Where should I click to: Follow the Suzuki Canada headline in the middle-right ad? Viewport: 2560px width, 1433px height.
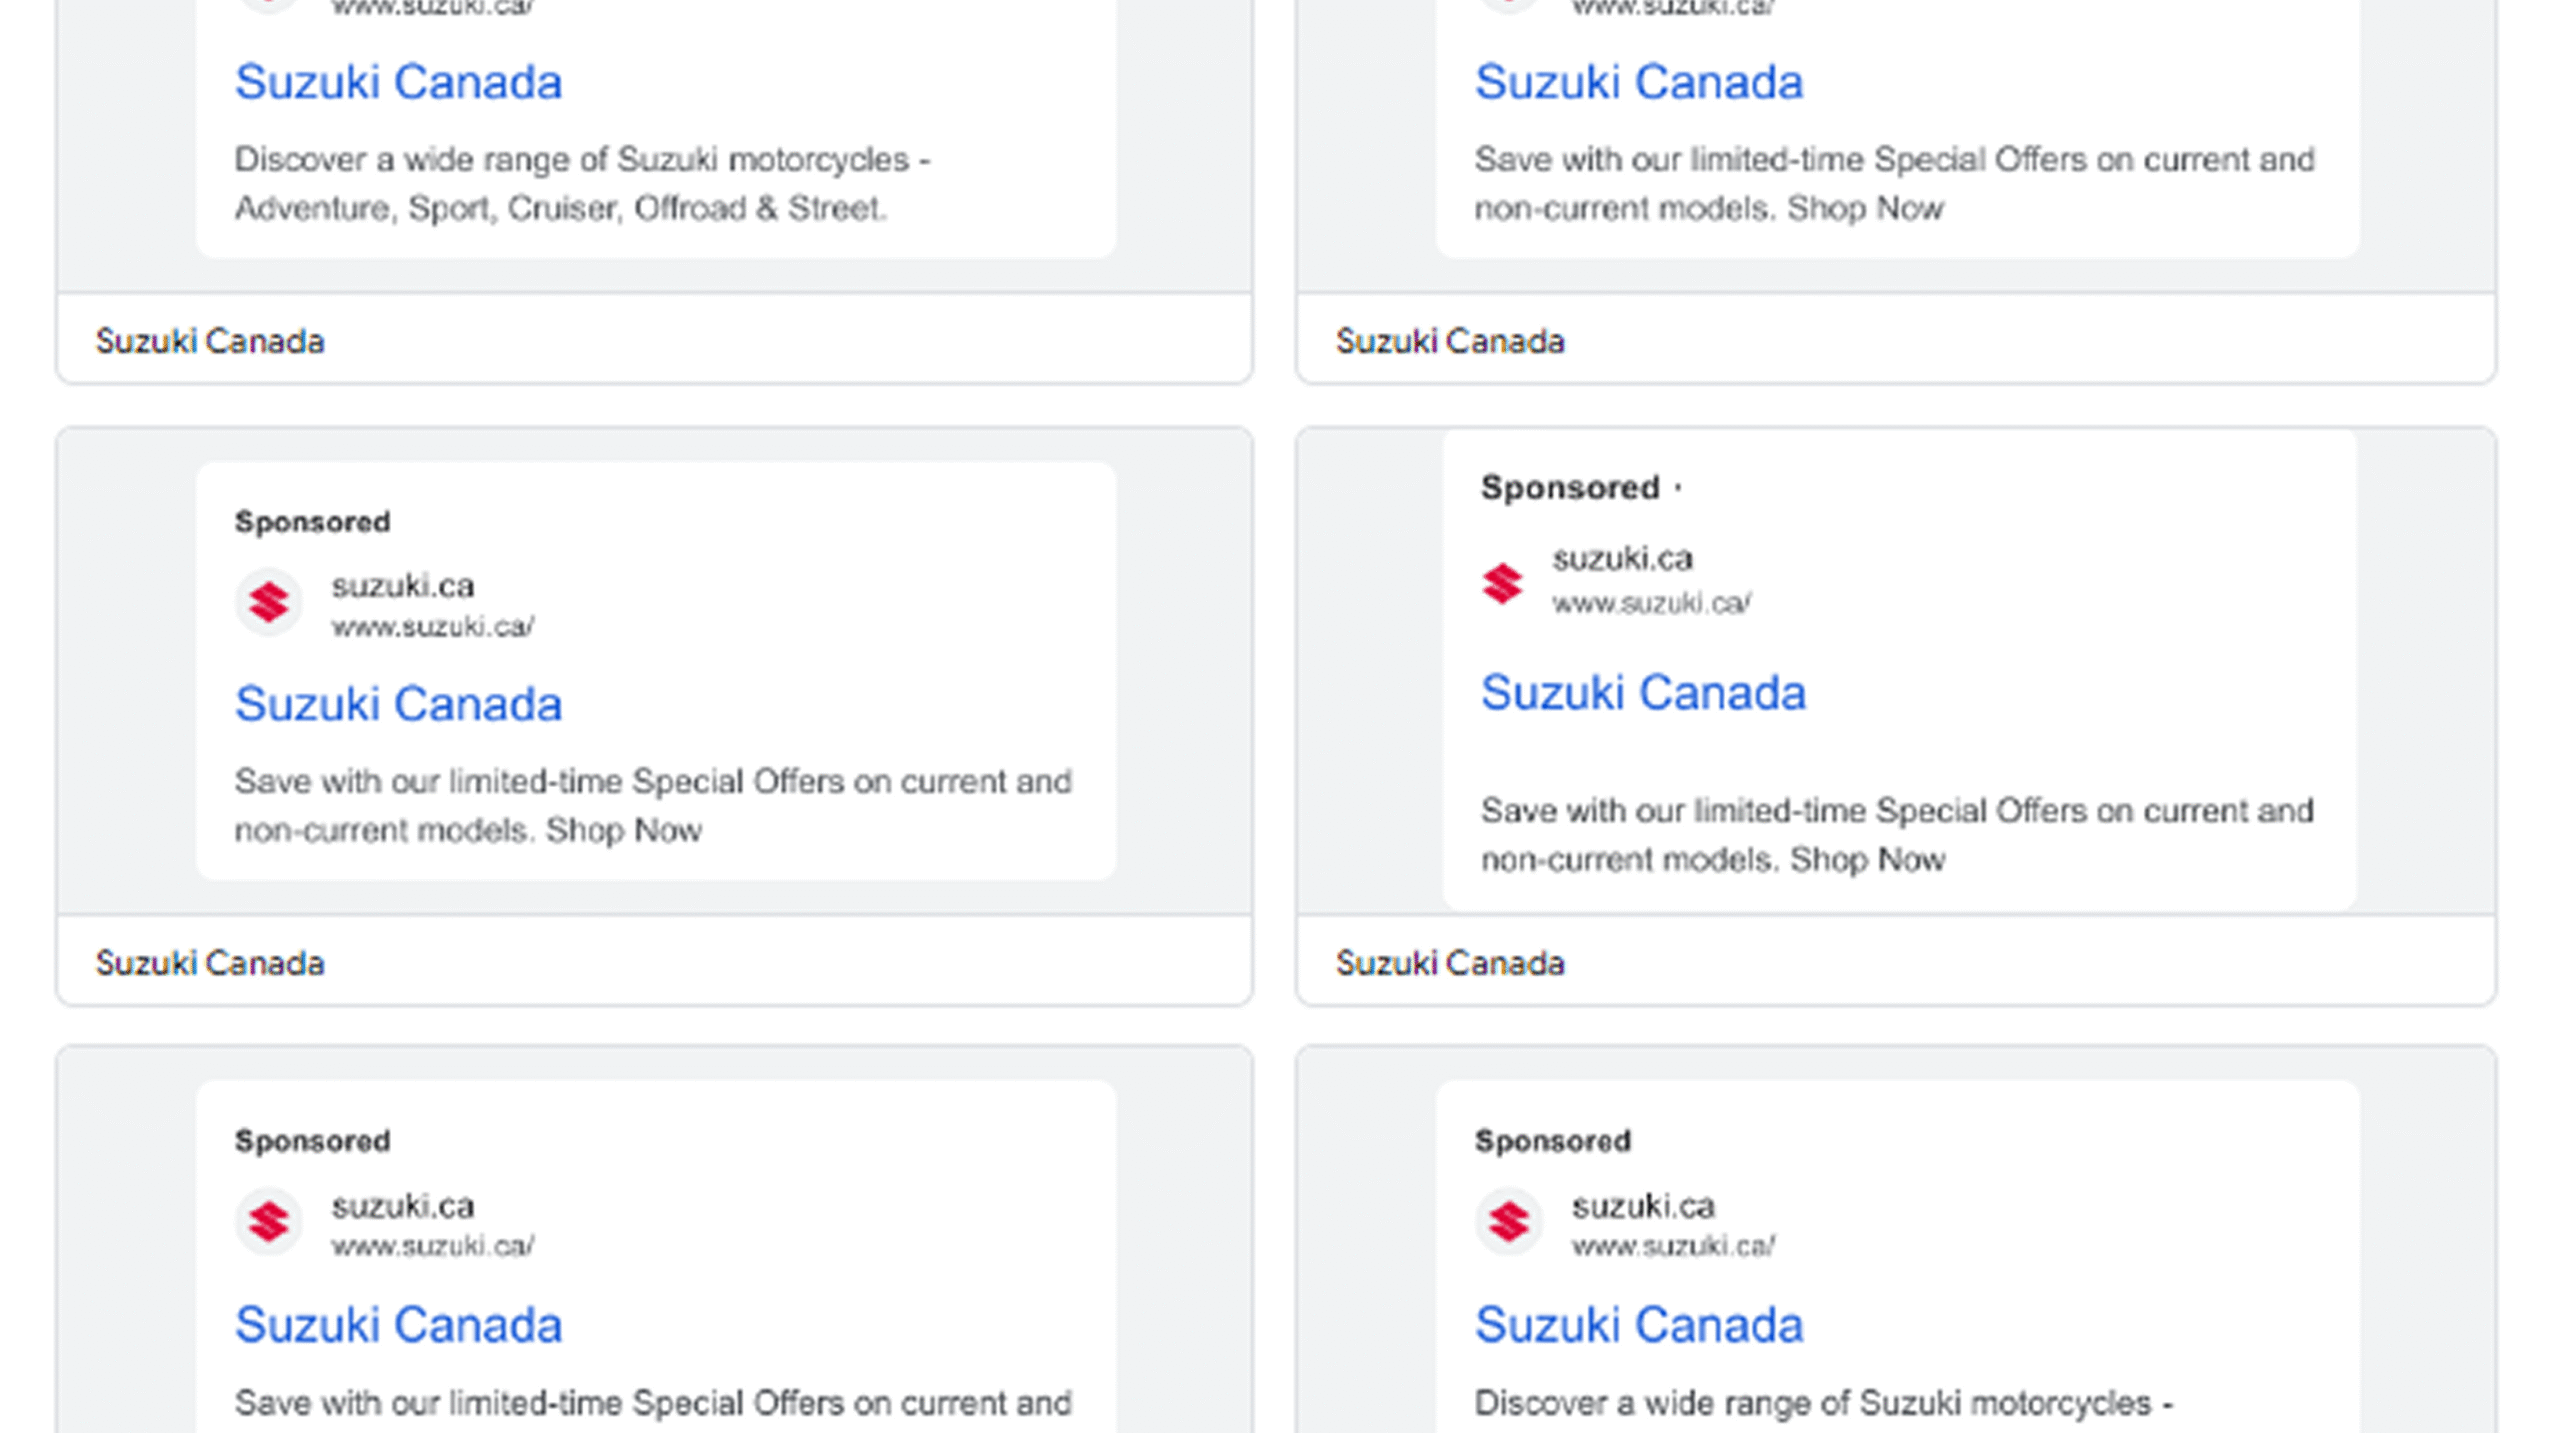pos(1642,693)
